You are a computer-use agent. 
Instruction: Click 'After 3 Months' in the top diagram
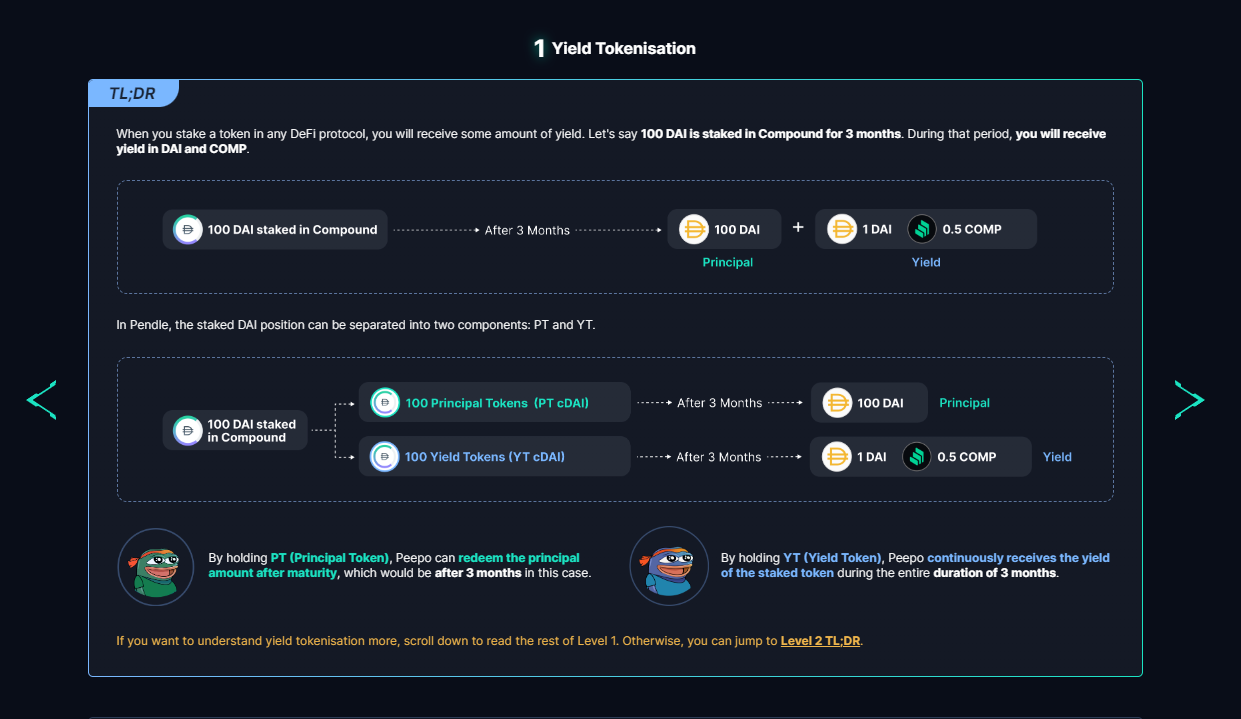[x=527, y=230]
